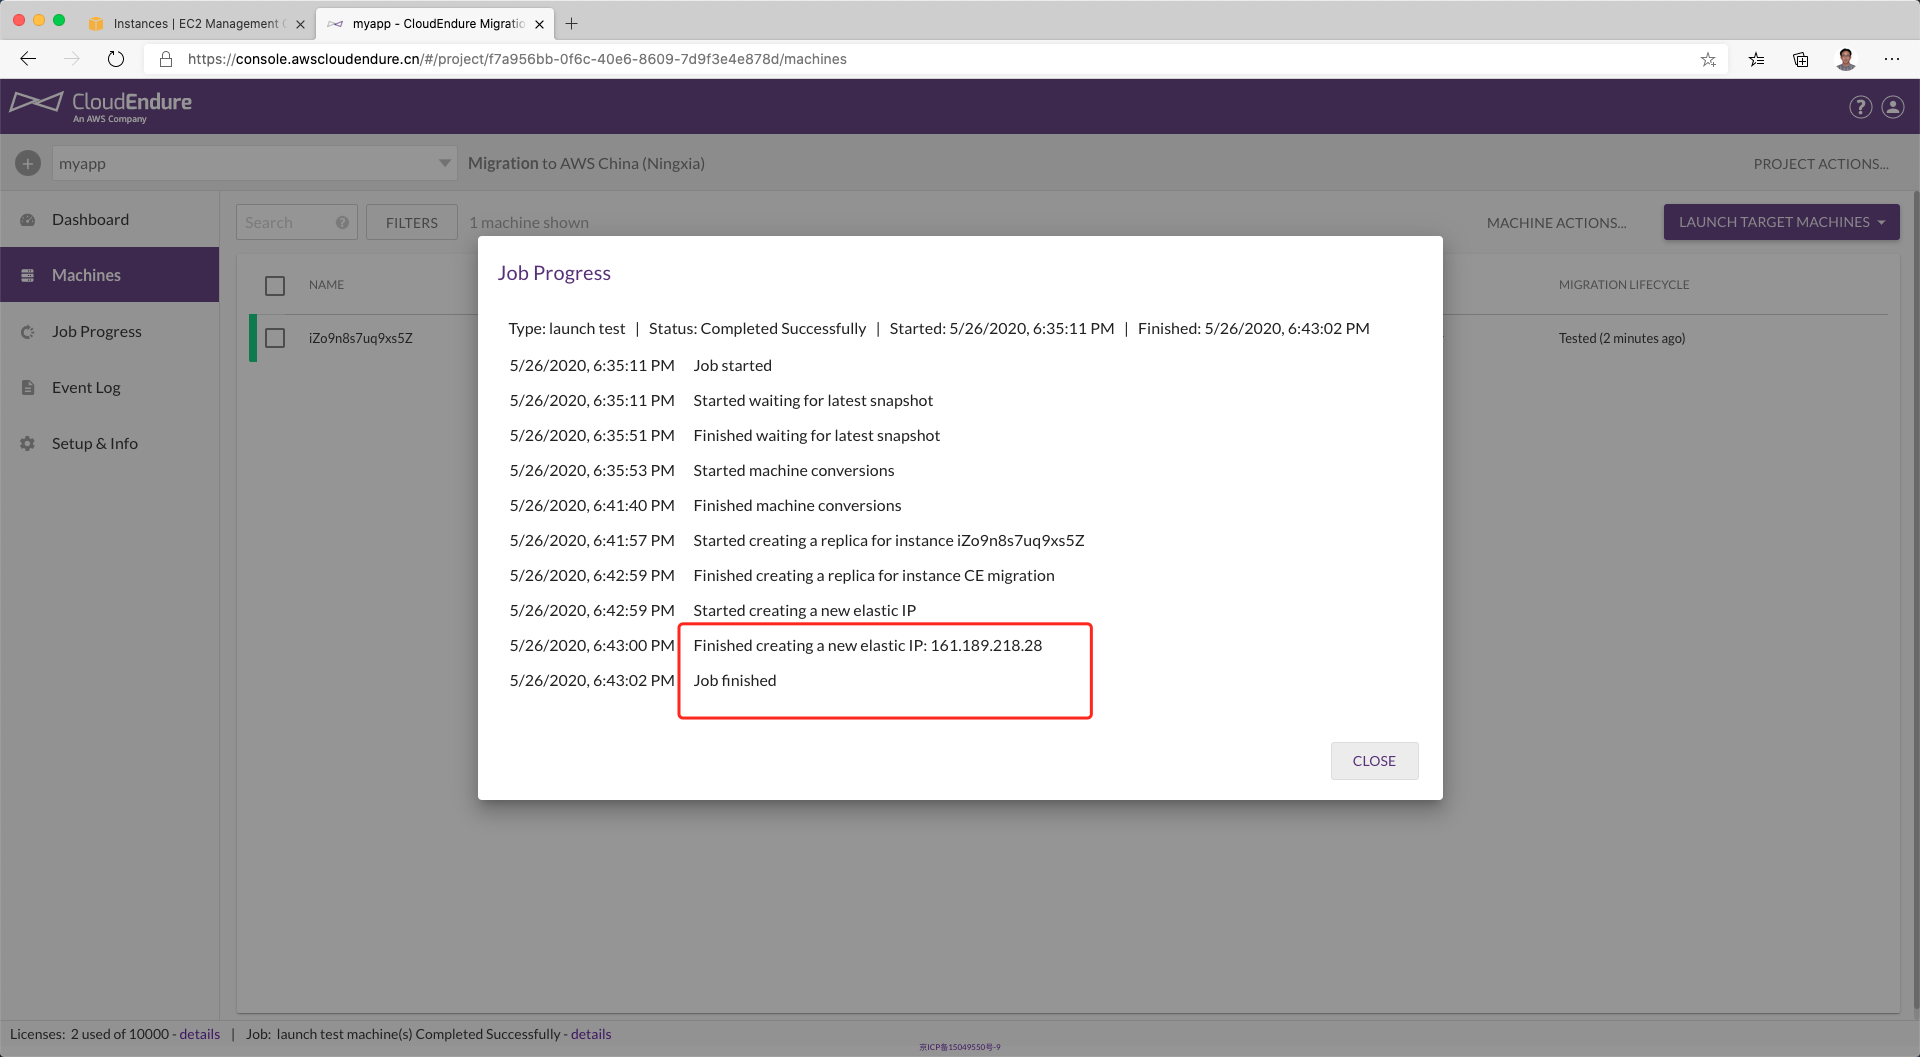Open the user account icon in header
Viewport: 1920px width, 1057px height.
tap(1893, 107)
